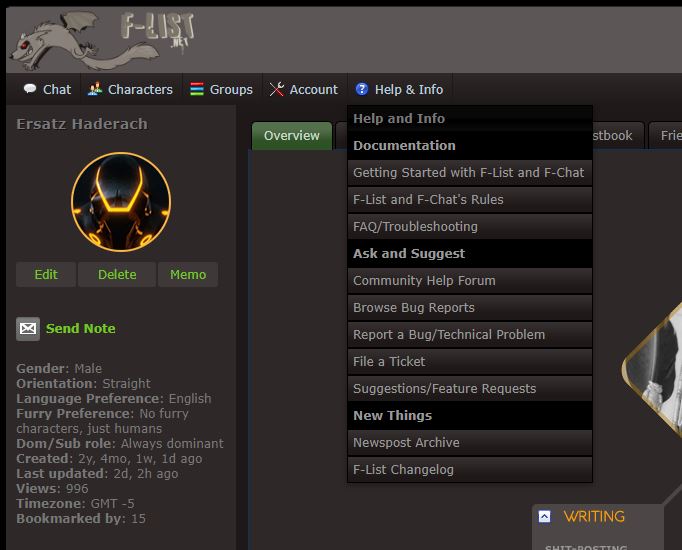The height and width of the screenshot is (550, 682).
Task: Choose Report a Bug/Technical Problem
Action: tap(470, 334)
